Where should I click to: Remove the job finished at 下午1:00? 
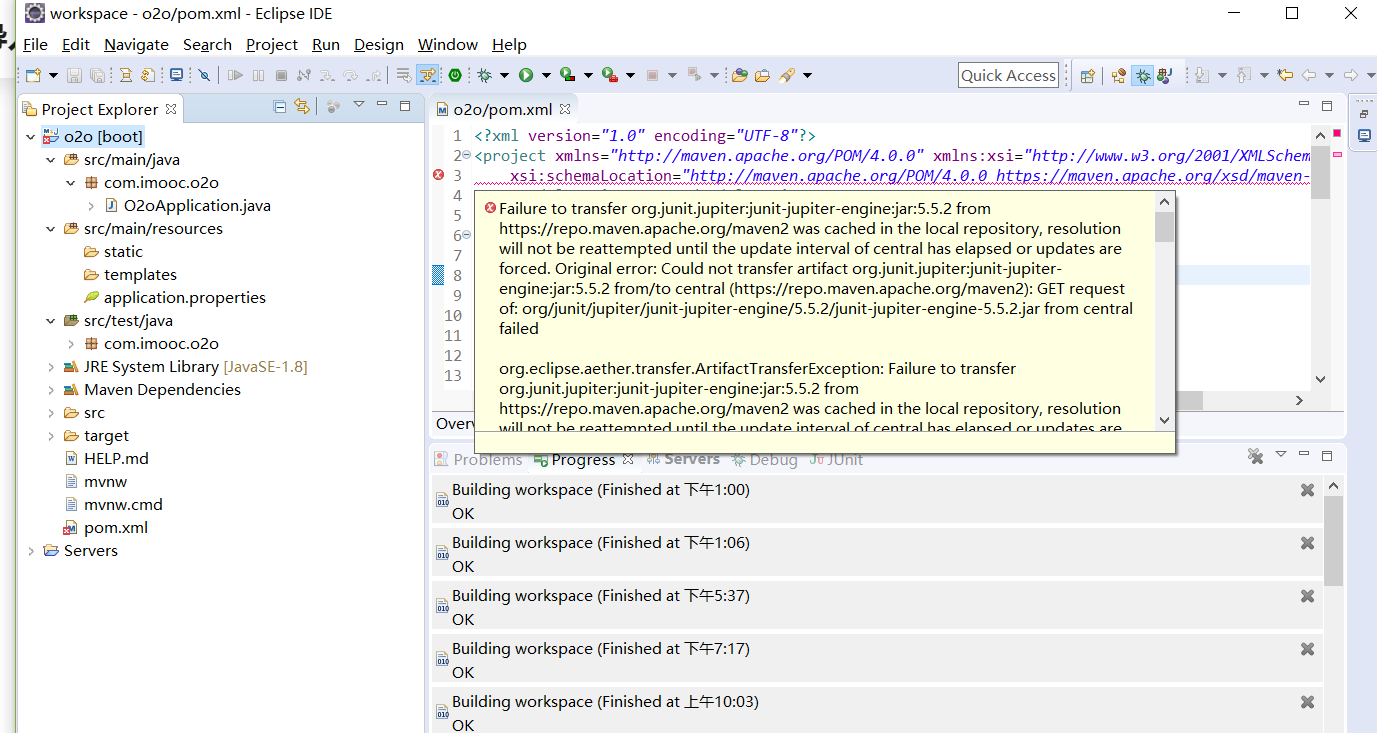(1307, 490)
